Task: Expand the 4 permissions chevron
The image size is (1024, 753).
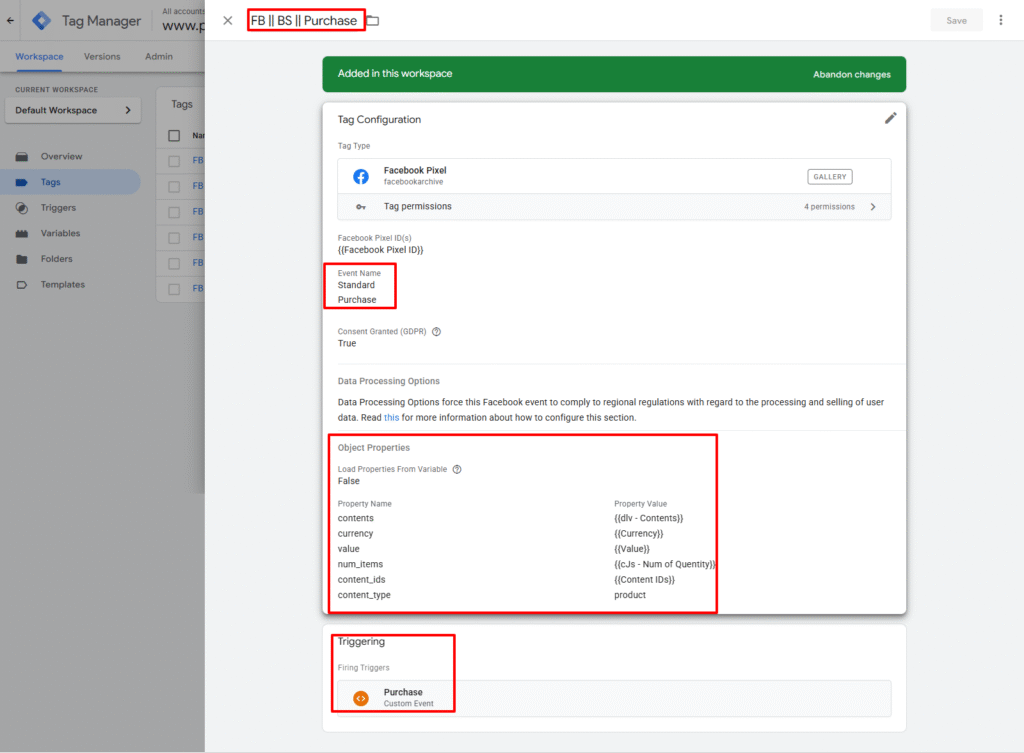Action: 873,207
